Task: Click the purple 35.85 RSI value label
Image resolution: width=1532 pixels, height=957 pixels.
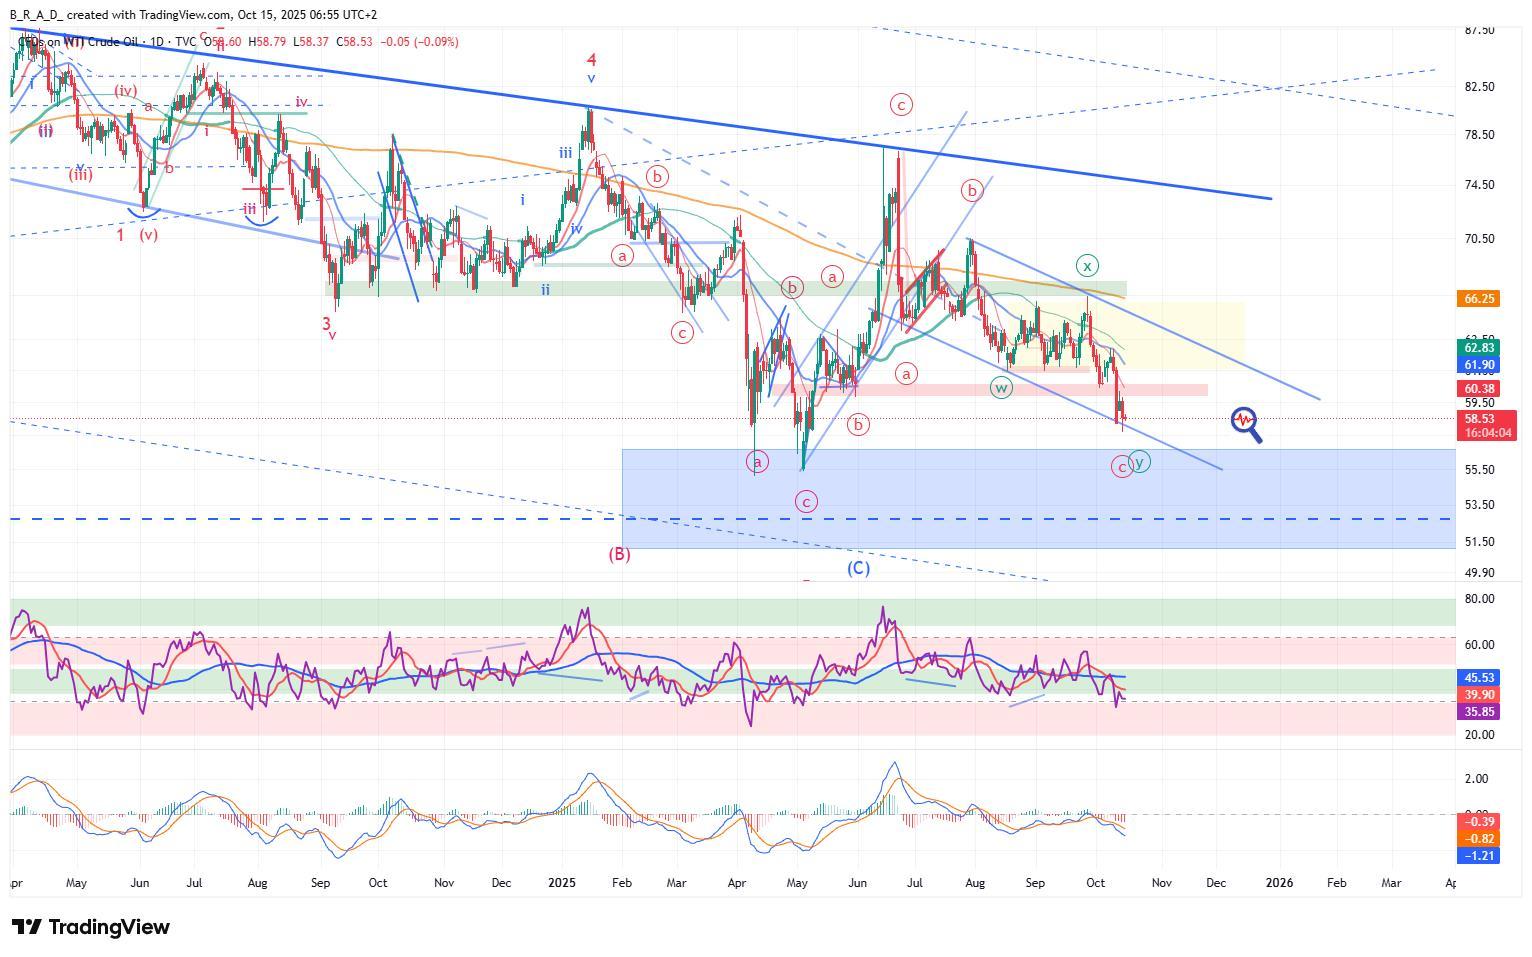Action: 1479,712
